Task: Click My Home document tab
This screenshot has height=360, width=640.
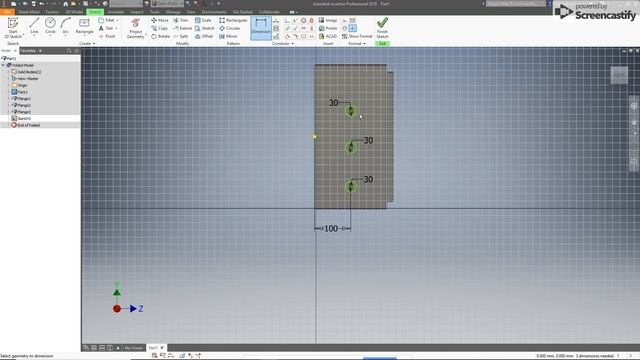Action: coord(134,348)
